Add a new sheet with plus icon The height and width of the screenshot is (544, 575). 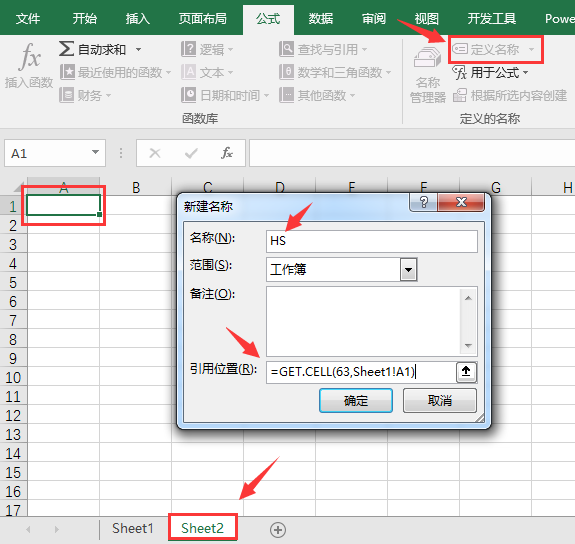click(x=278, y=529)
